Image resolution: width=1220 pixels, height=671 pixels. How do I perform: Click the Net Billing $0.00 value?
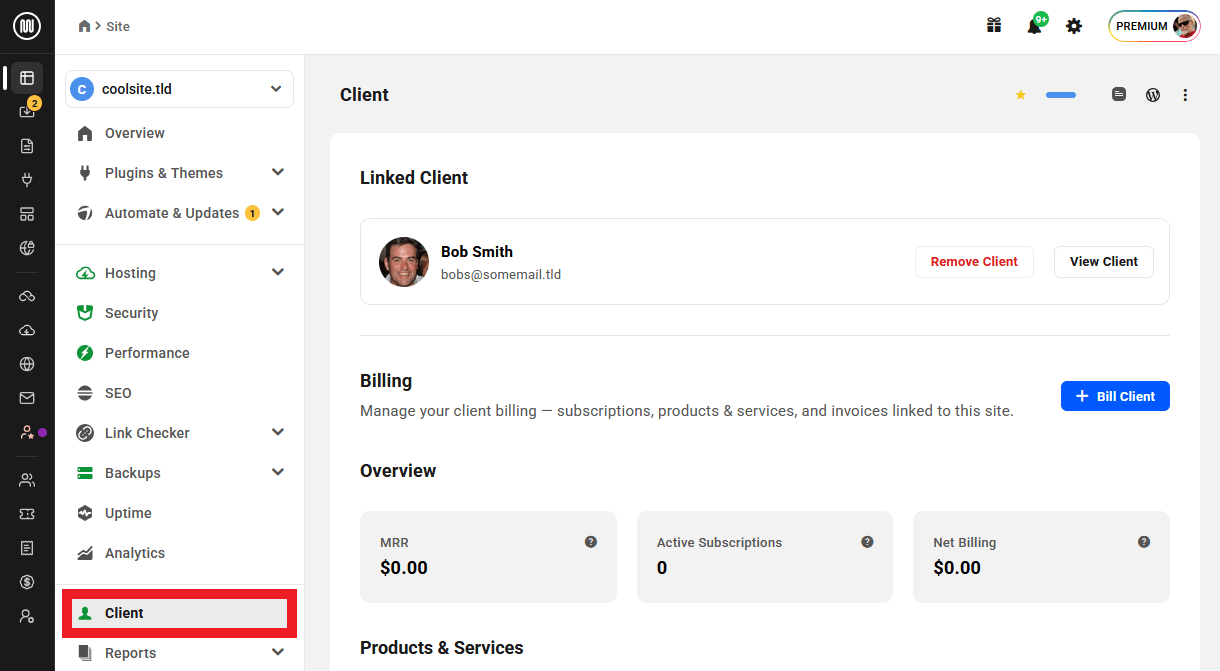click(957, 568)
